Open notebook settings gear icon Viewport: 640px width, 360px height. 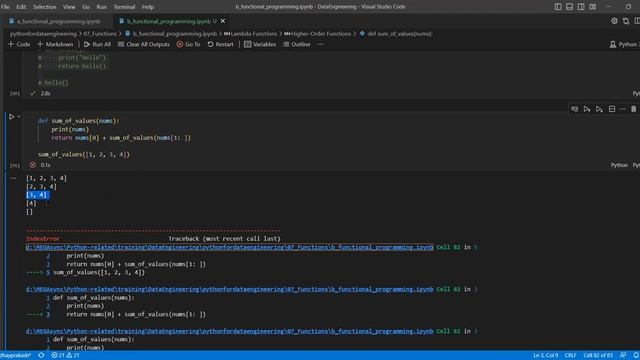614,21
